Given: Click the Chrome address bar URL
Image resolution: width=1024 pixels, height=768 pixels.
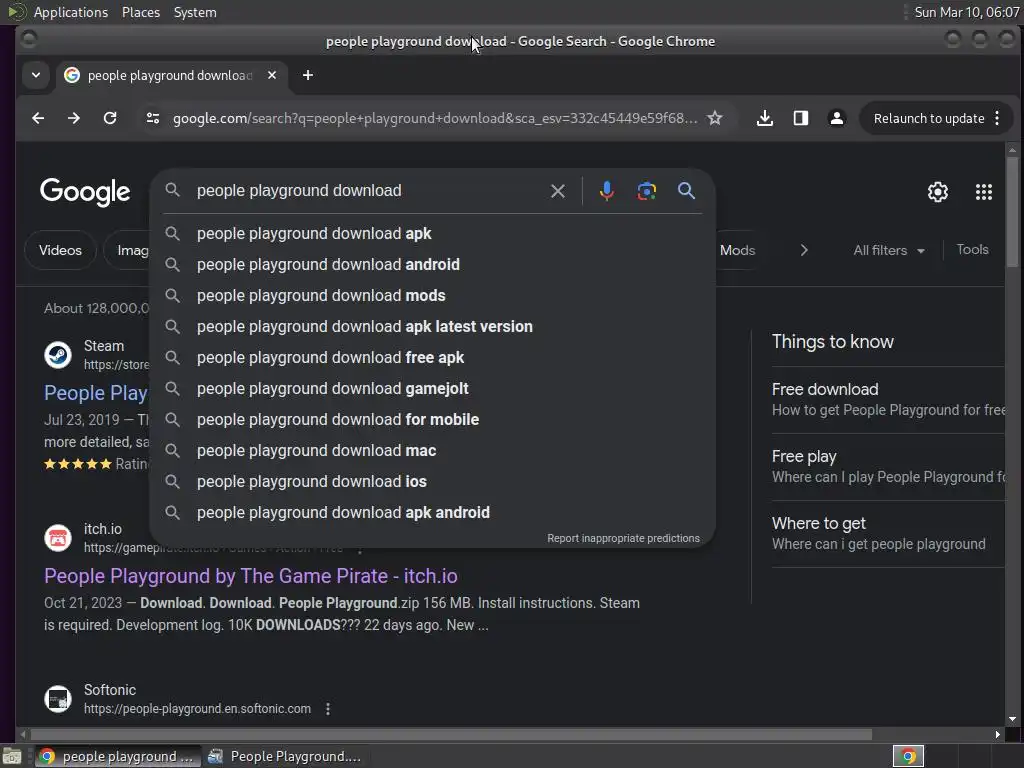Looking at the screenshot, I should coord(434,118).
